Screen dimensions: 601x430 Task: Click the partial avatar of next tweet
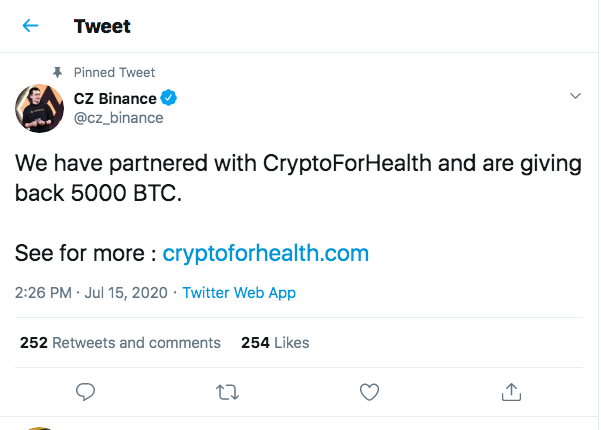39,428
